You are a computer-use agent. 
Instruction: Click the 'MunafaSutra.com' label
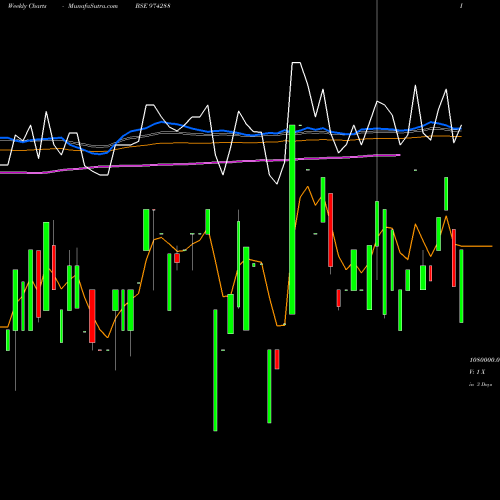tap(93, 6)
